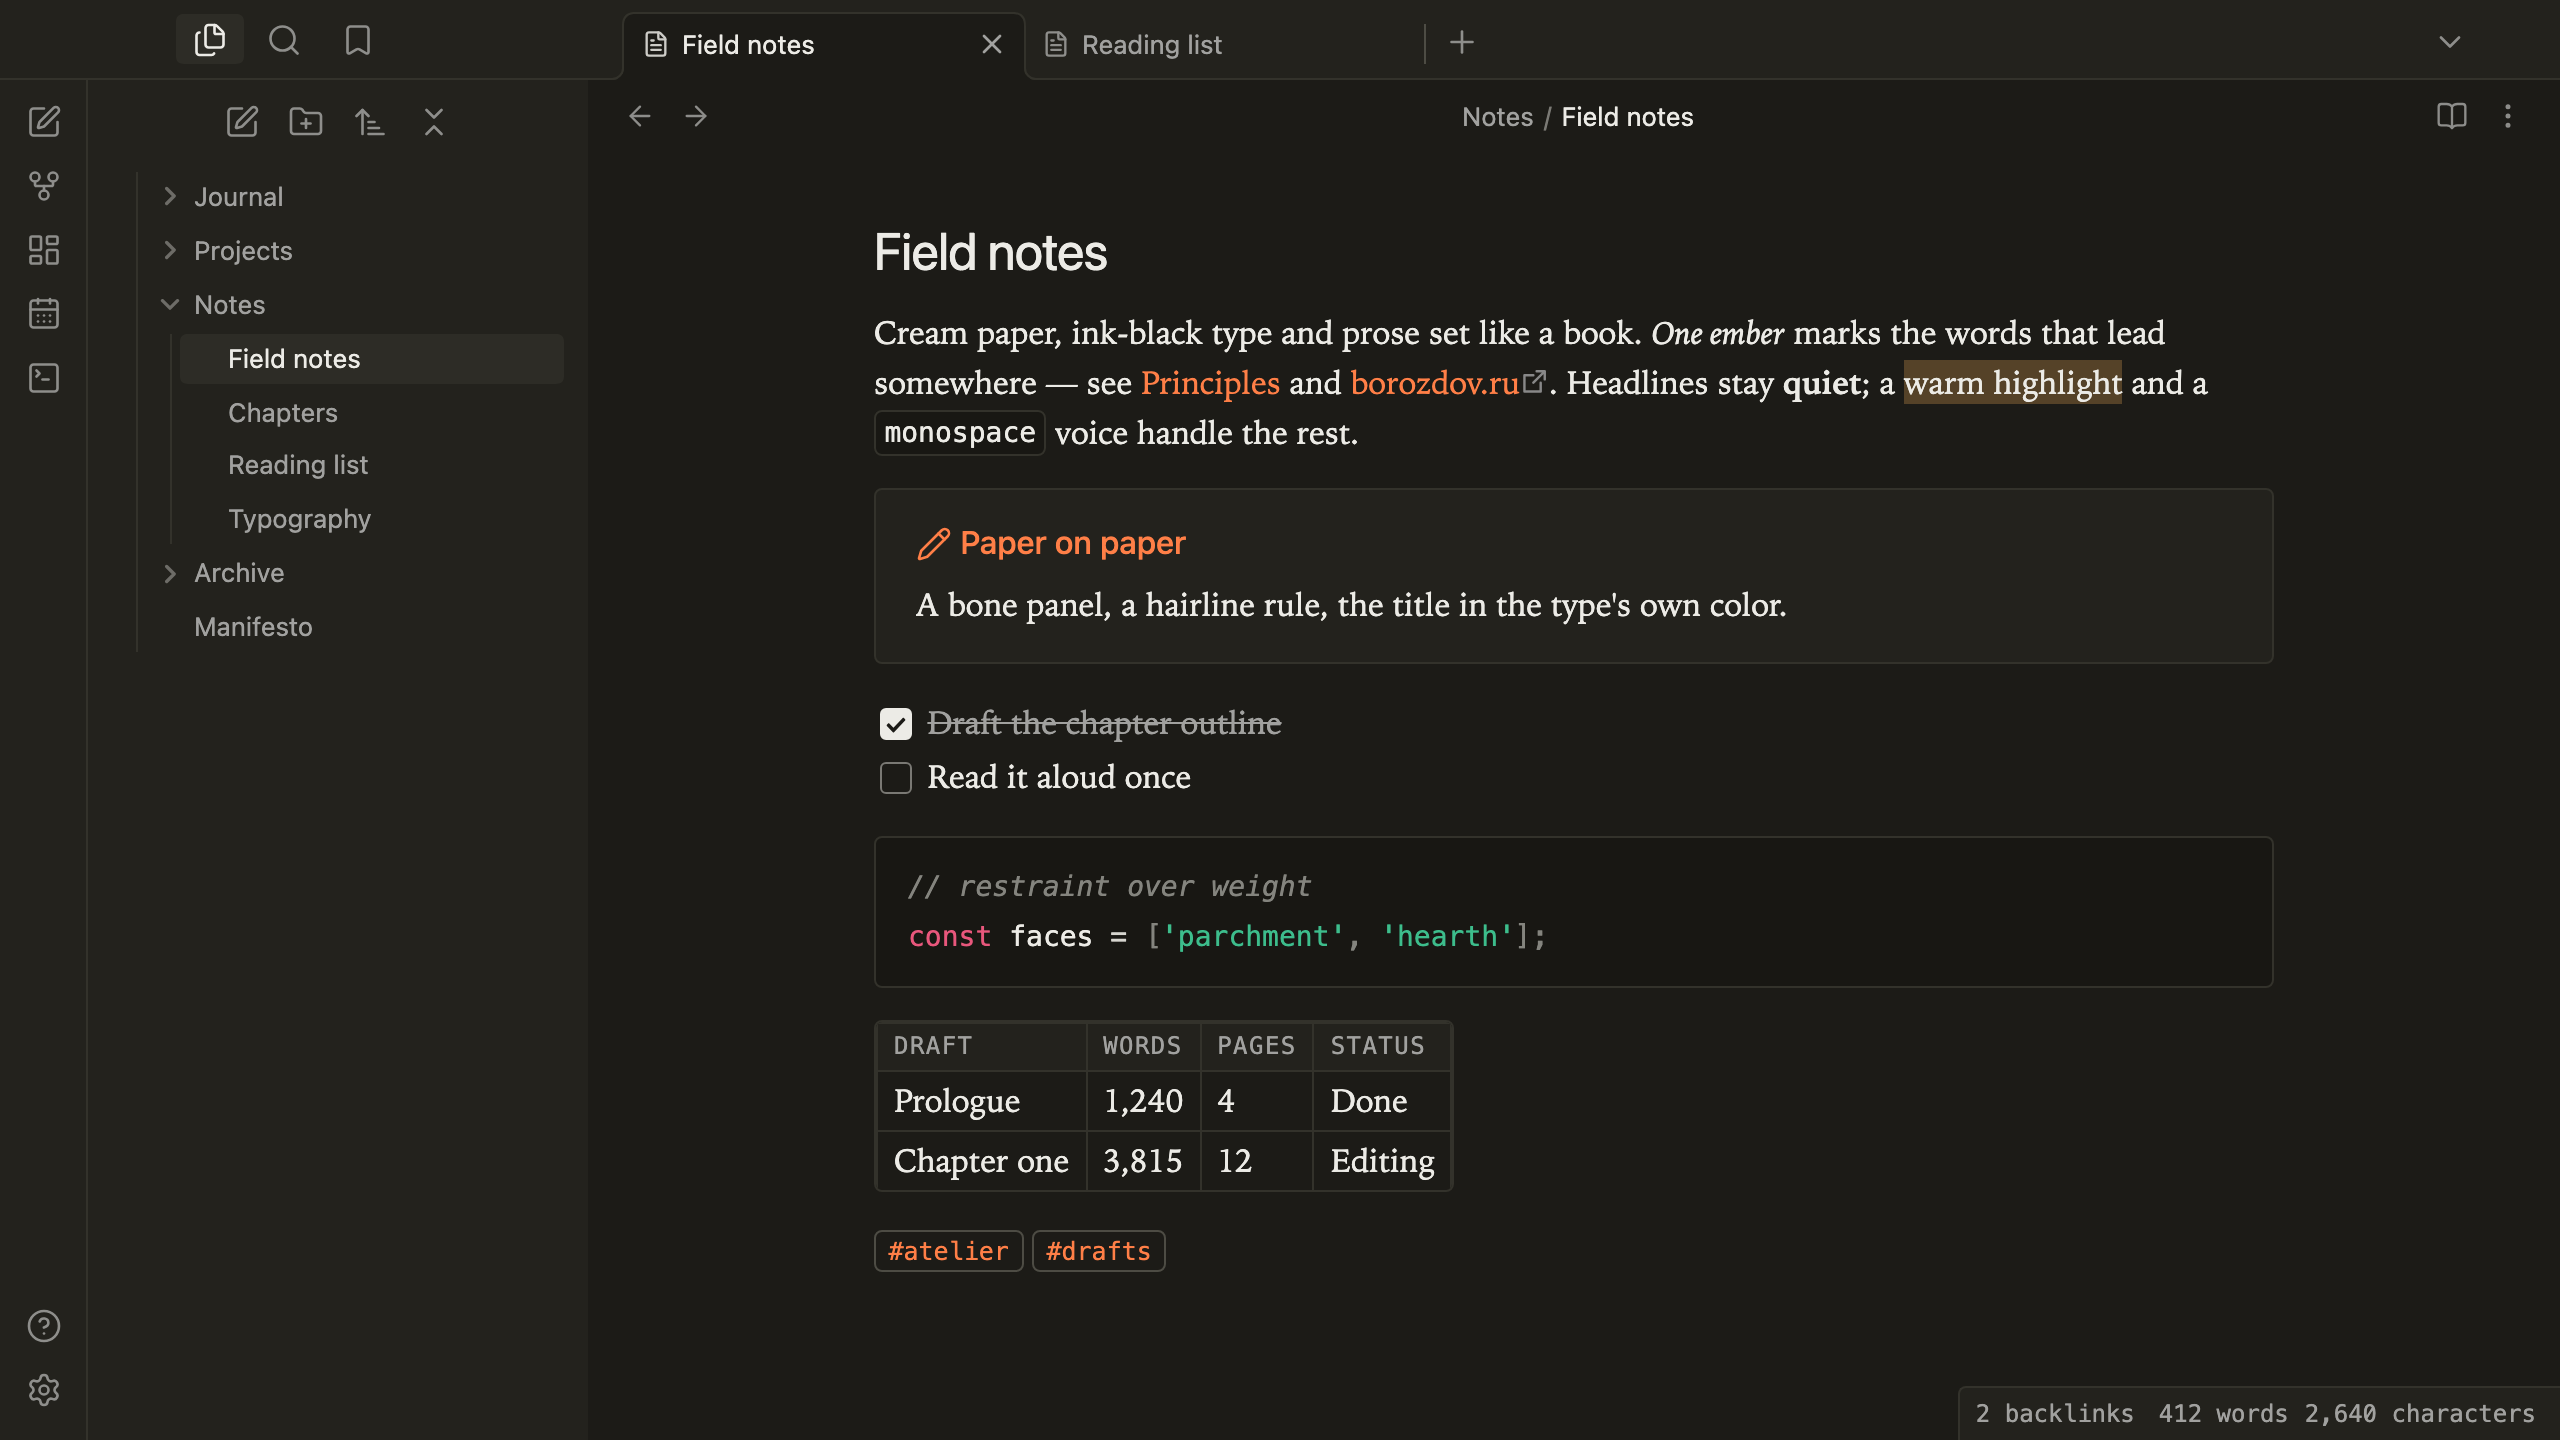The image size is (2560, 1440).
Task: Click 2,640 characters in status bar
Action: [x=2419, y=1413]
